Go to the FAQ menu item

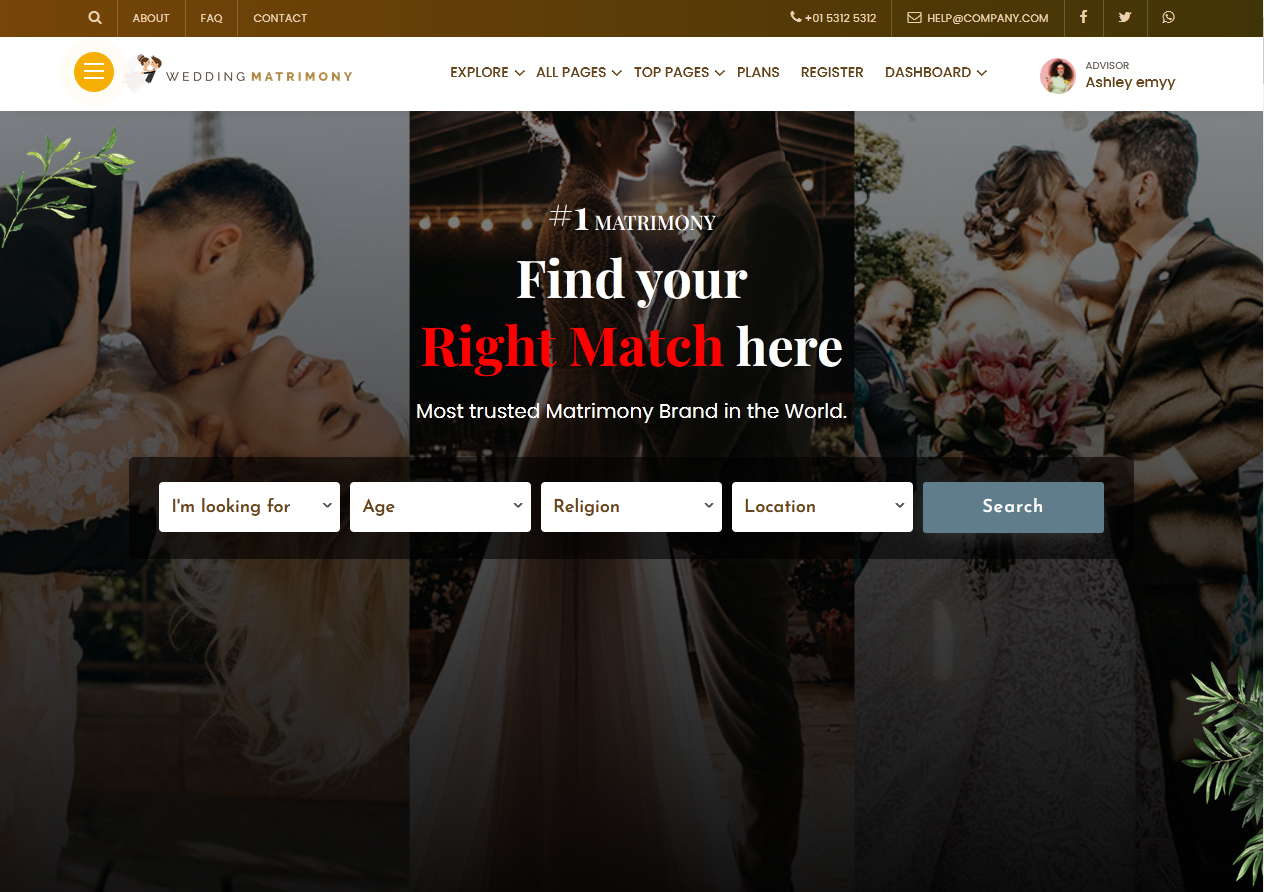click(211, 18)
